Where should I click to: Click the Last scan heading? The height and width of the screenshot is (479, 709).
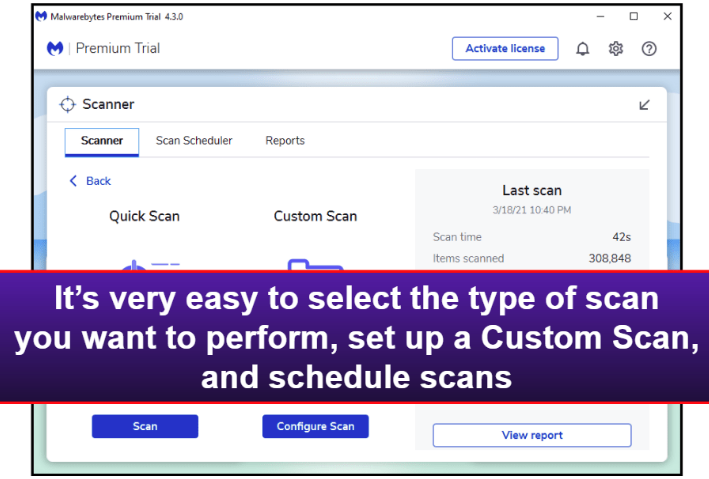(x=532, y=190)
